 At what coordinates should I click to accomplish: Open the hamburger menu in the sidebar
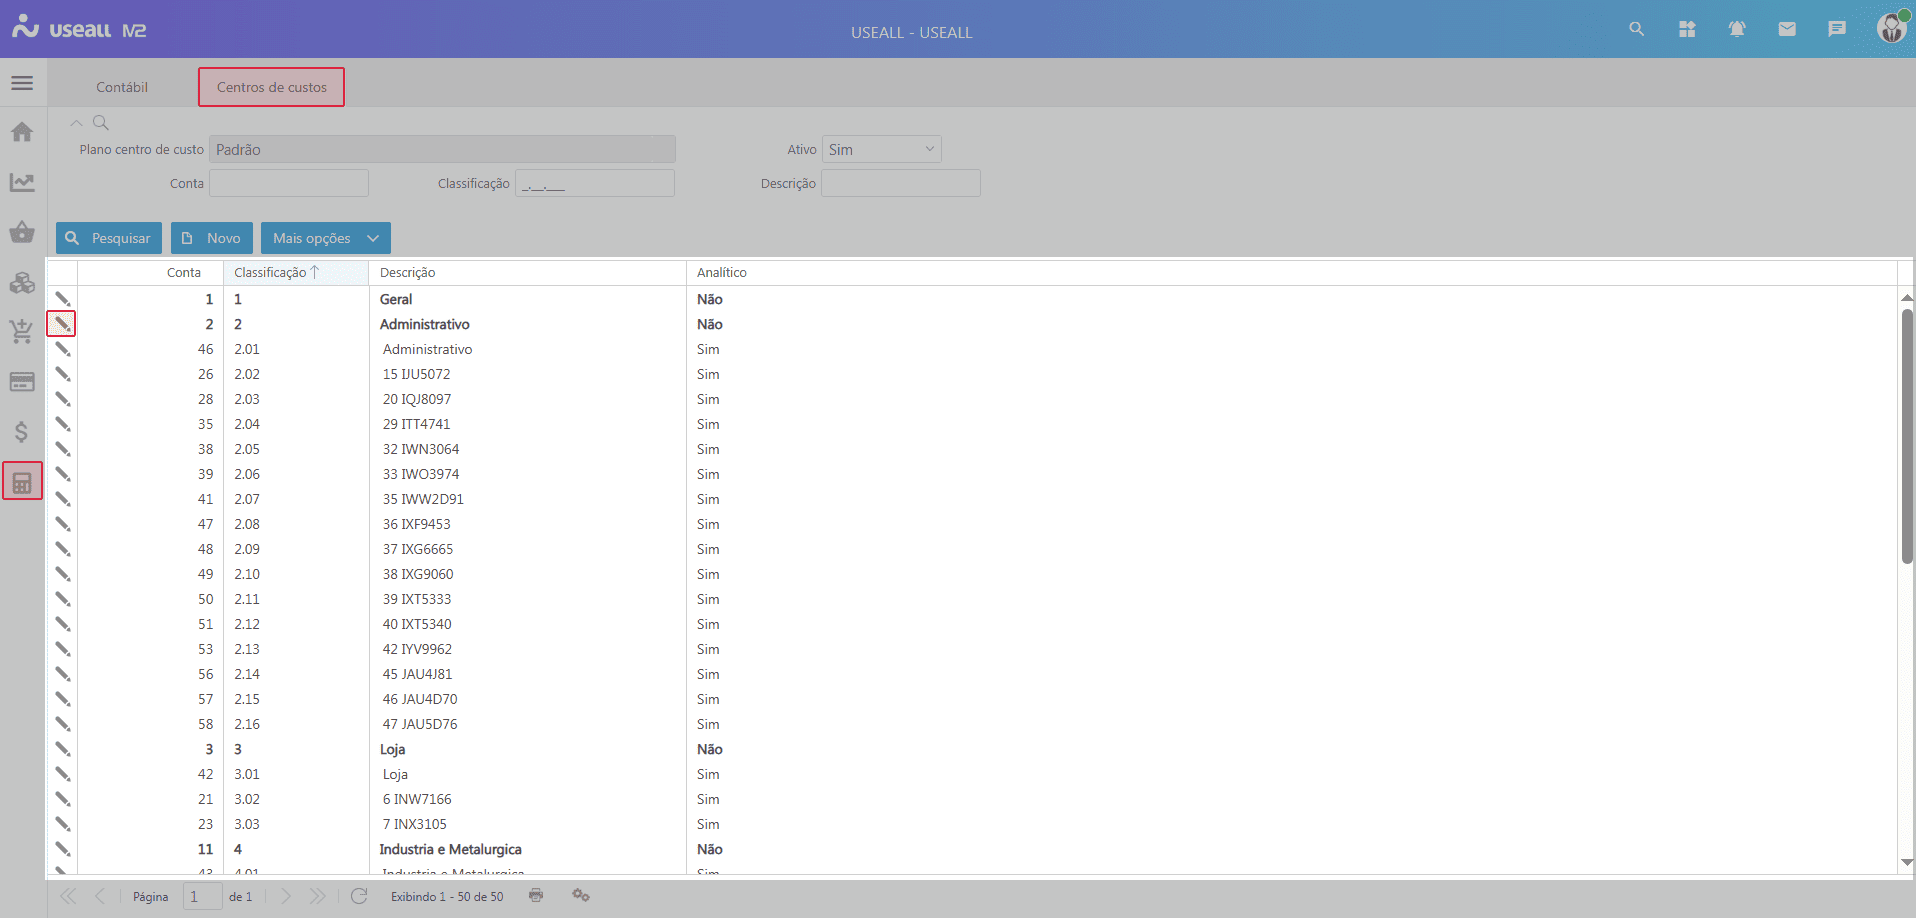[22, 83]
